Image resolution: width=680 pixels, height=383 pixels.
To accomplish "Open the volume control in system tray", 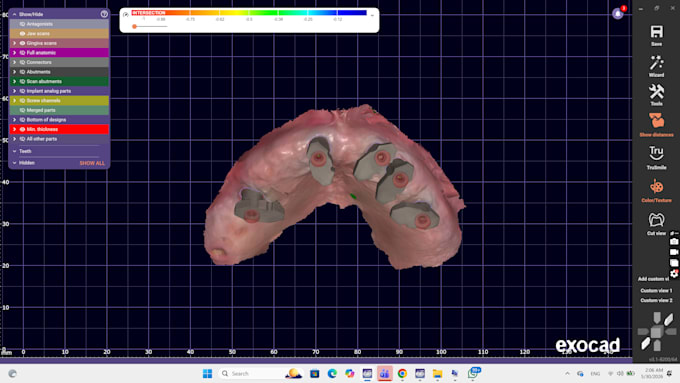I will pos(620,373).
